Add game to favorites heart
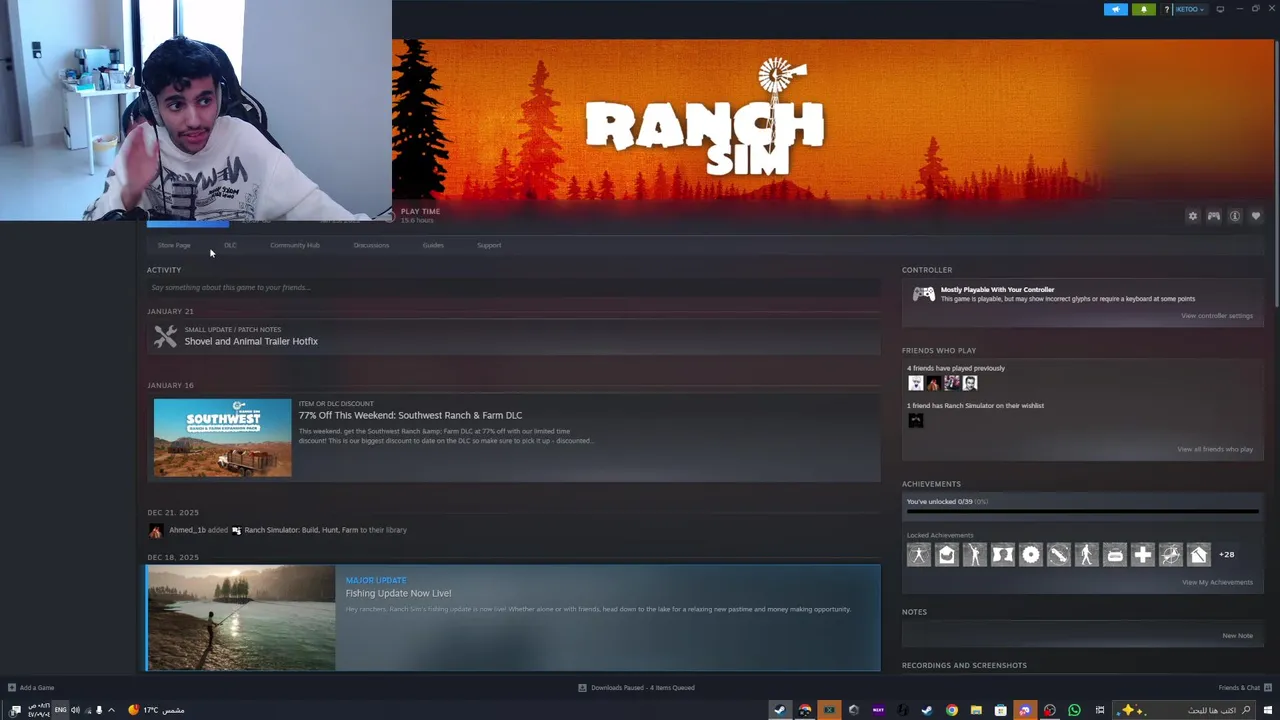The image size is (1280, 720). click(1256, 216)
